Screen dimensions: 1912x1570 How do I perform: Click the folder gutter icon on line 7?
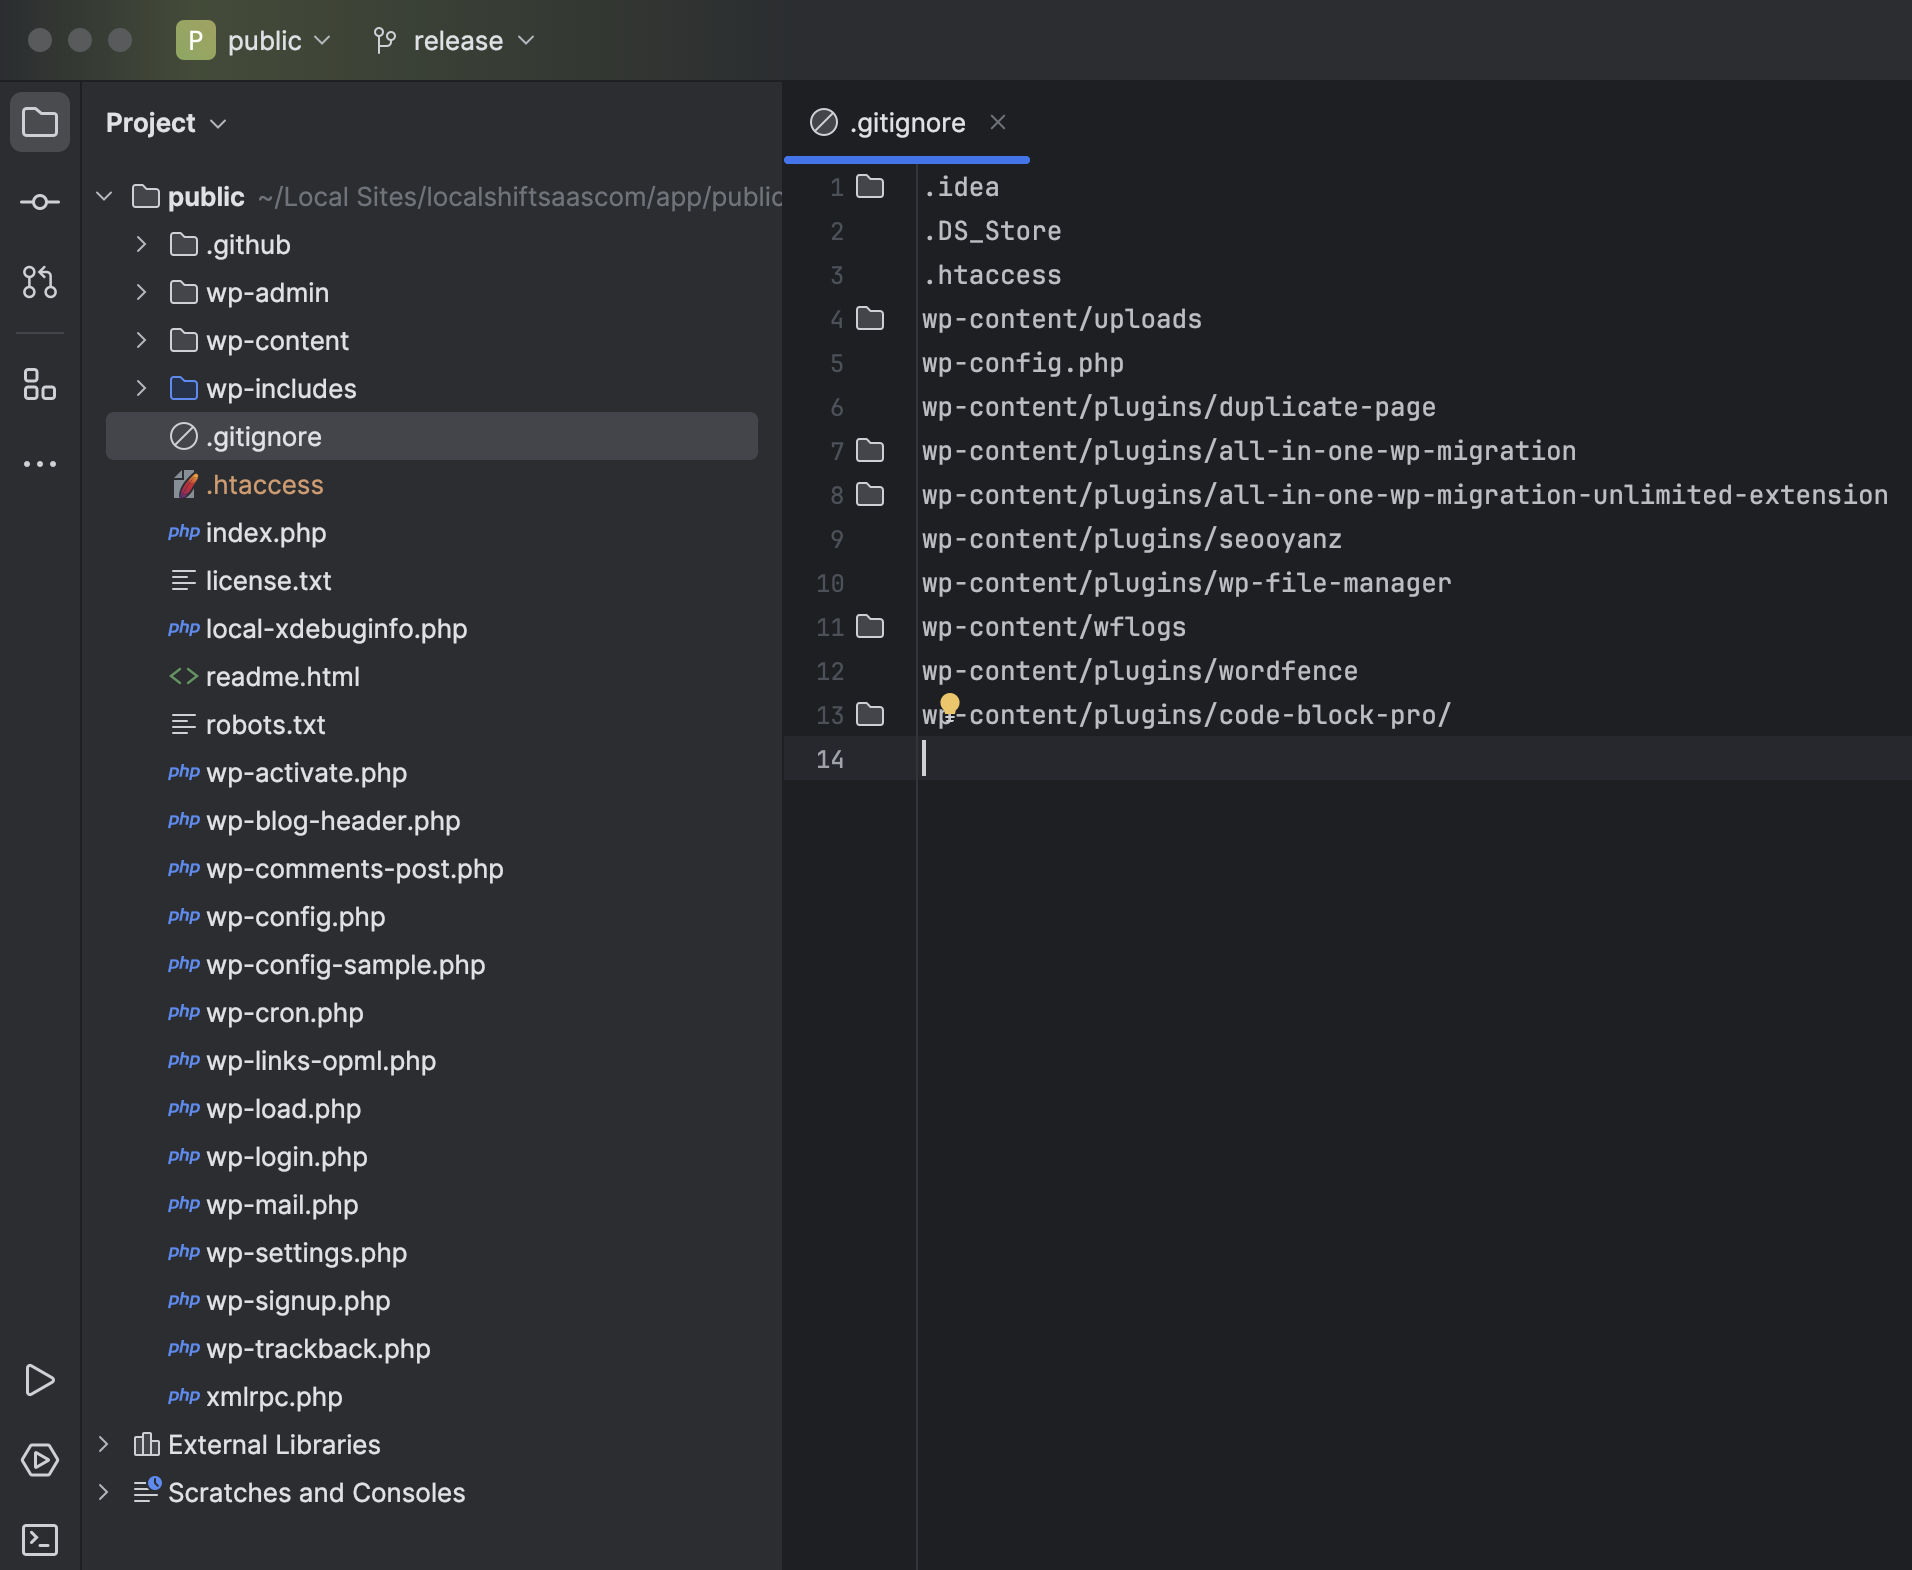870,451
